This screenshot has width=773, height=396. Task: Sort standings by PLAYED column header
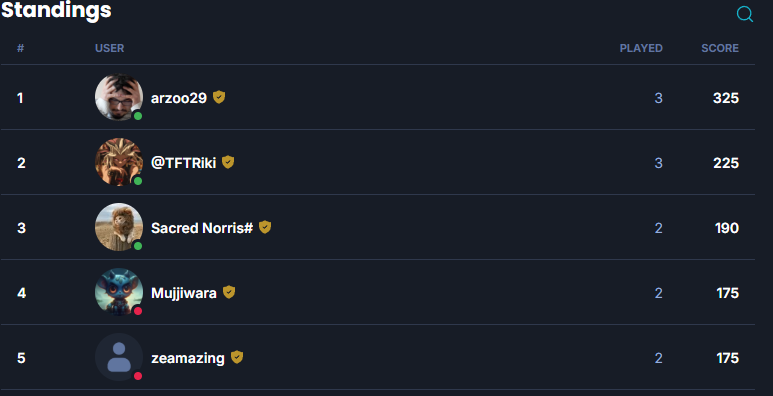click(x=641, y=48)
